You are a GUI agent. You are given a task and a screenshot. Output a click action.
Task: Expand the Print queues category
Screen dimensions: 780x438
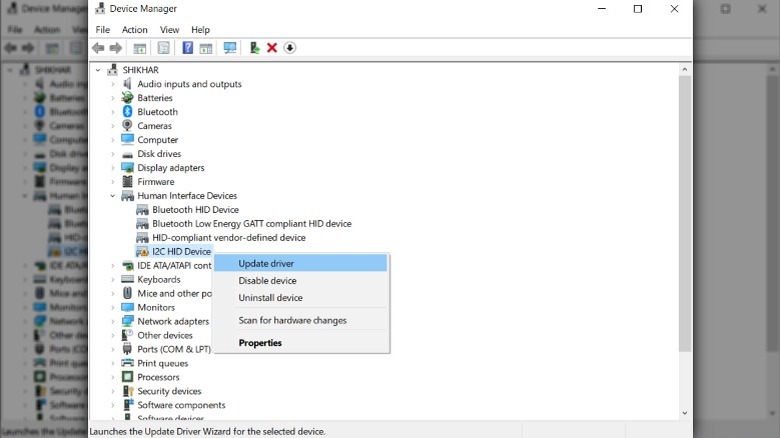tap(112, 363)
